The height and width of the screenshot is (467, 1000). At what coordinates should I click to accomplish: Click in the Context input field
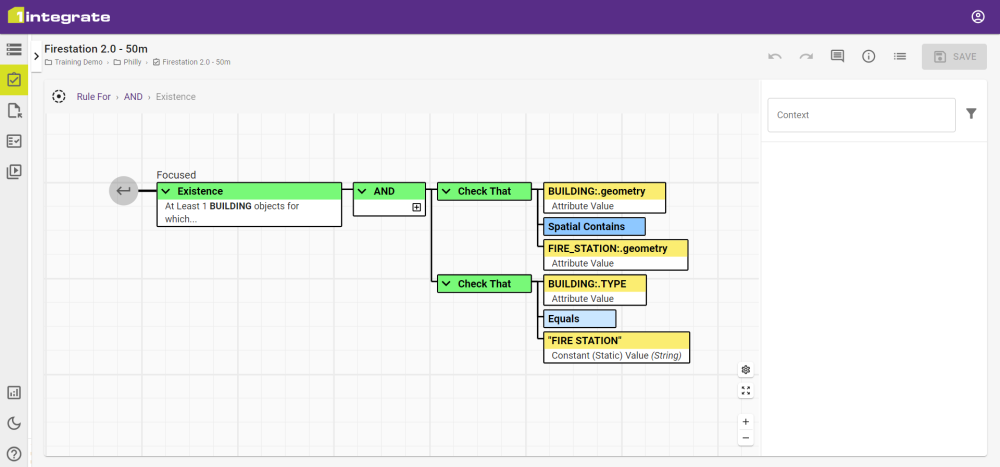[861, 115]
